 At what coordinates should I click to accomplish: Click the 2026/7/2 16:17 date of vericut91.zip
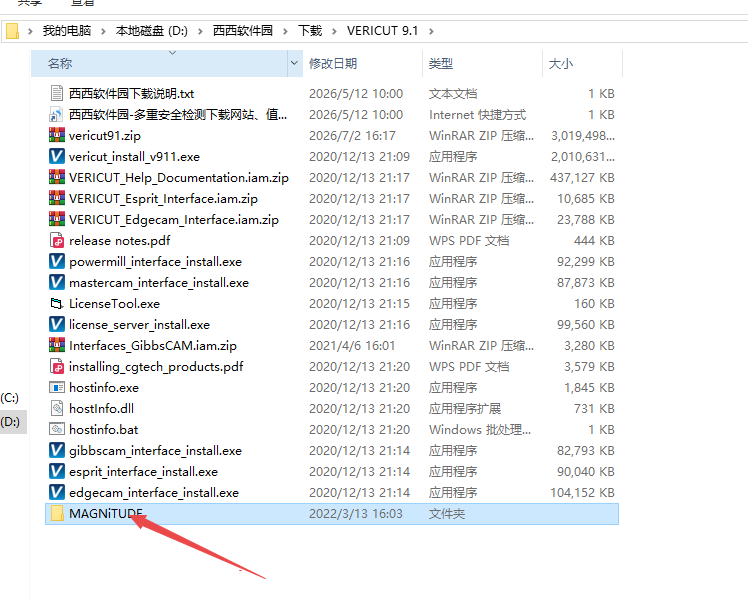click(352, 136)
